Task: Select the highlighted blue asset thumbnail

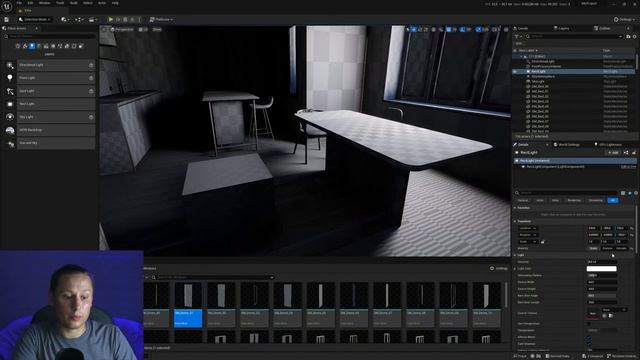Action: (188, 304)
